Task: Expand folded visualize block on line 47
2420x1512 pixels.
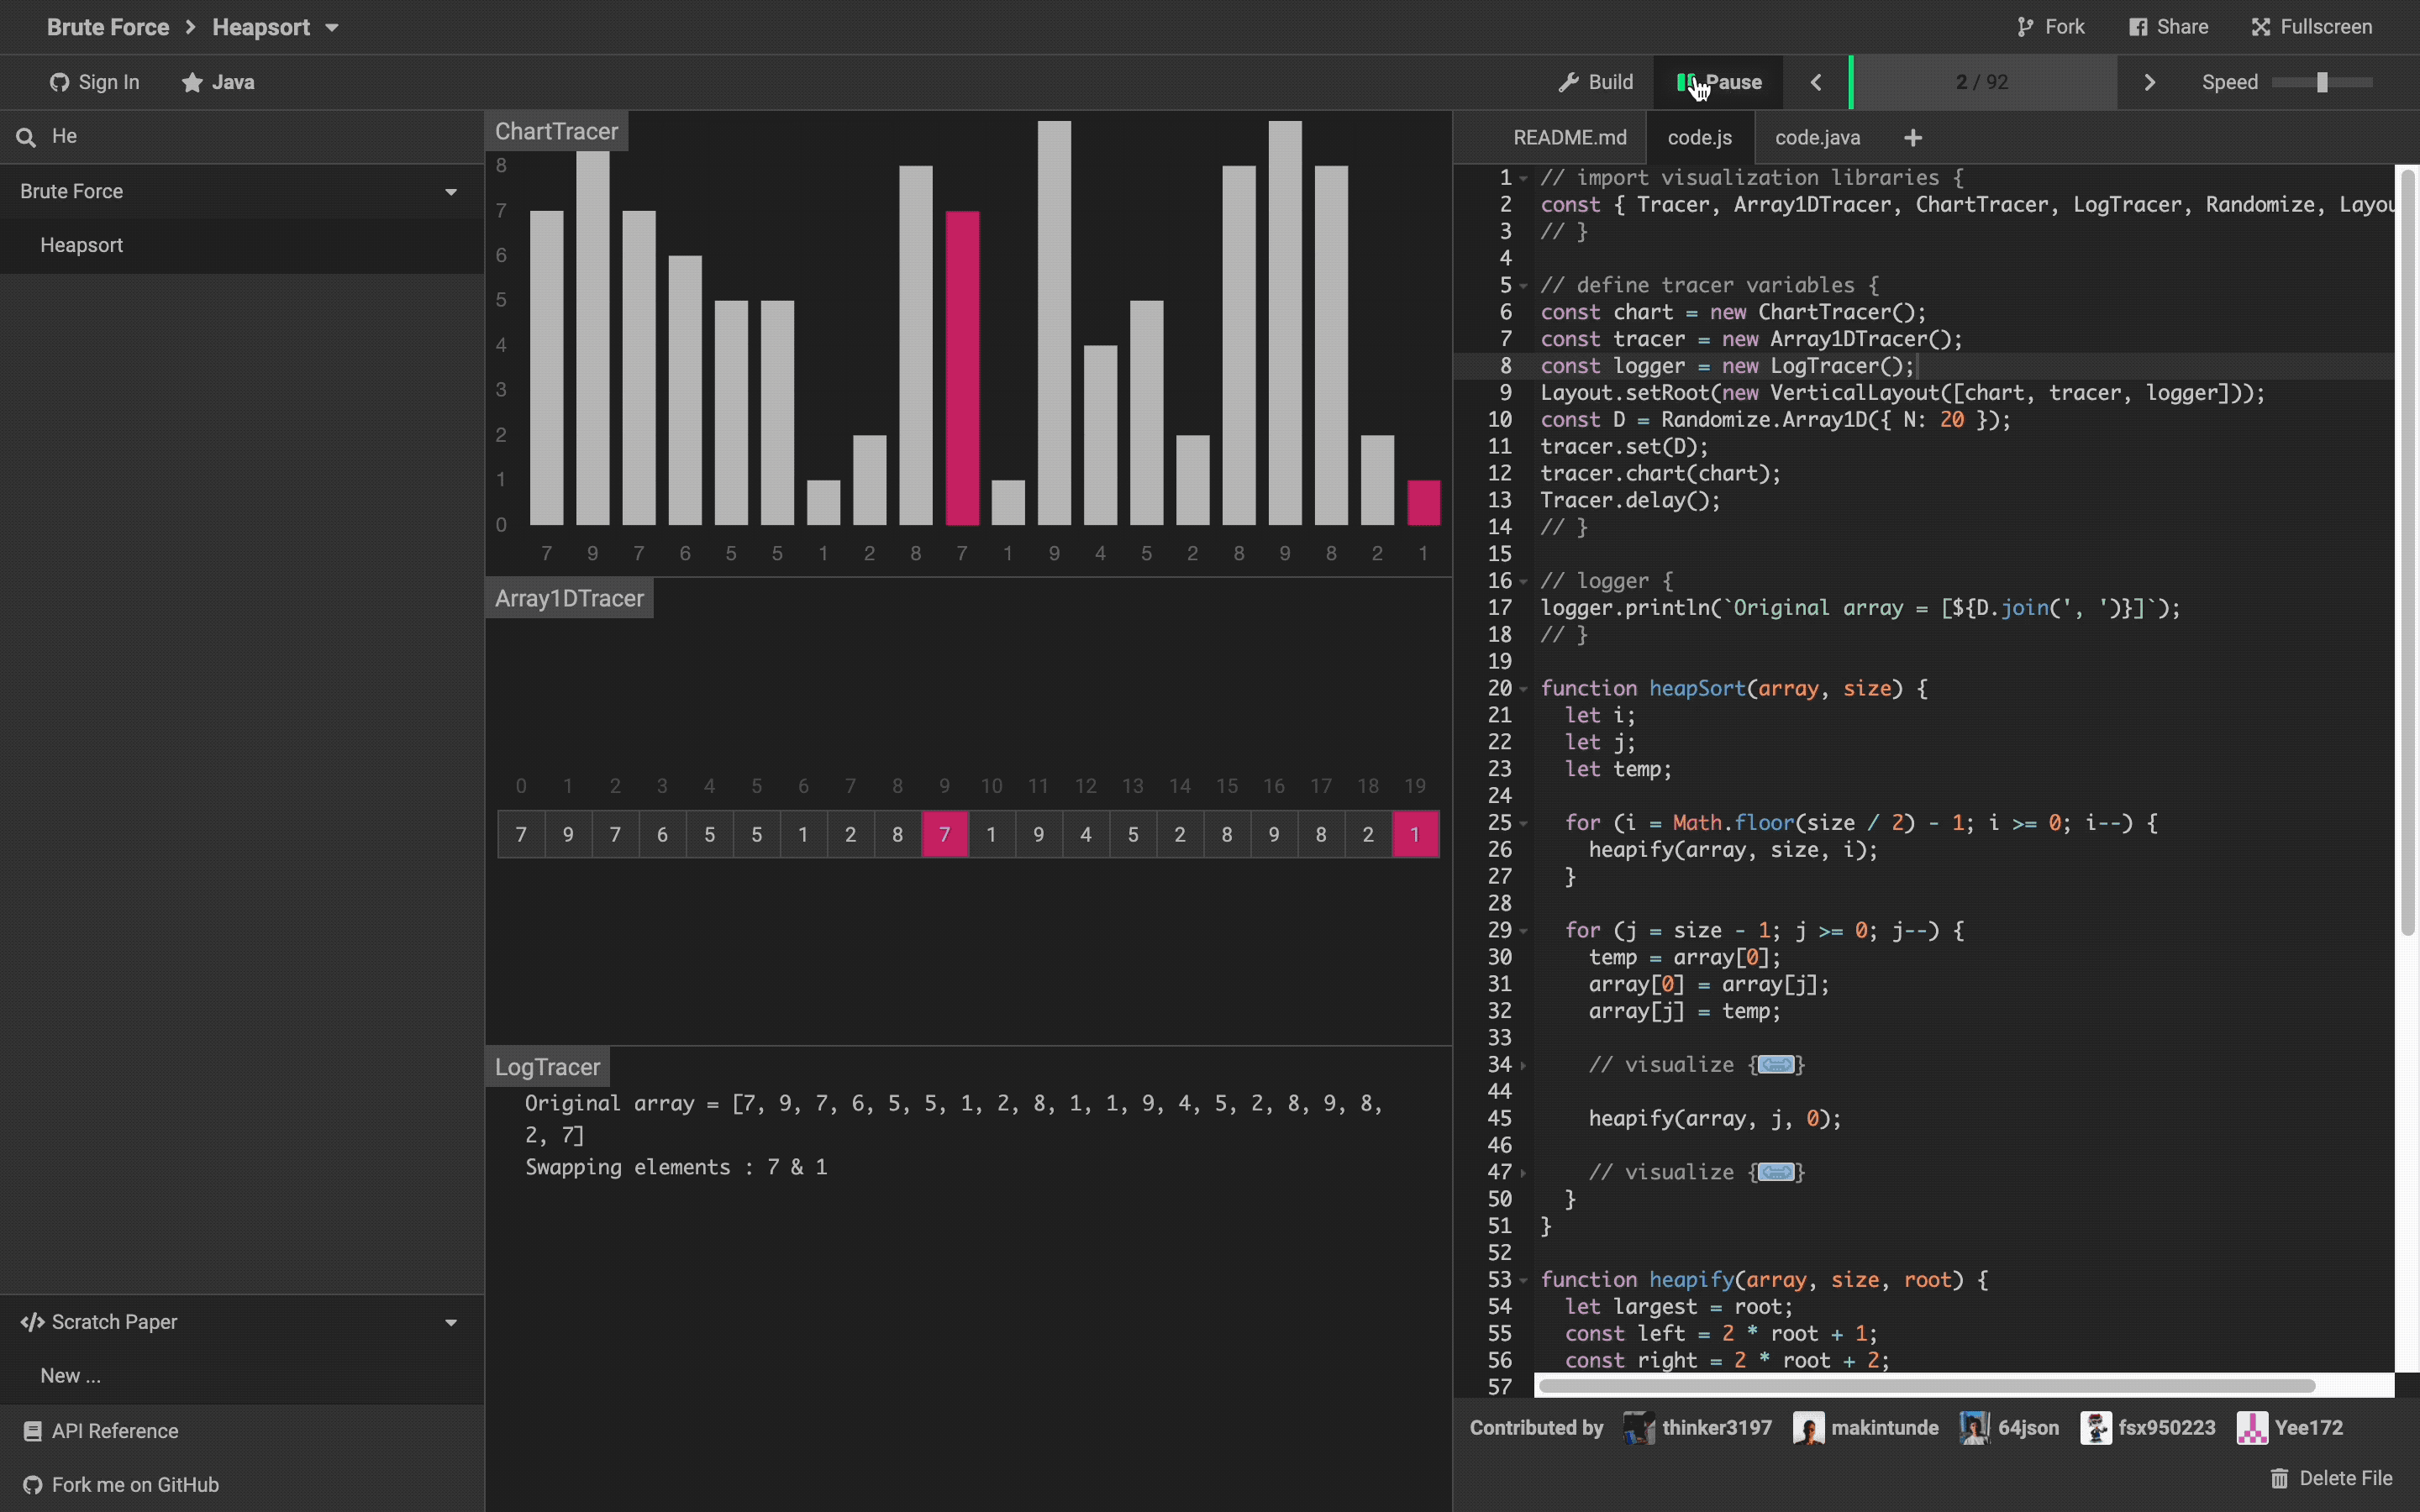Action: 1776,1172
